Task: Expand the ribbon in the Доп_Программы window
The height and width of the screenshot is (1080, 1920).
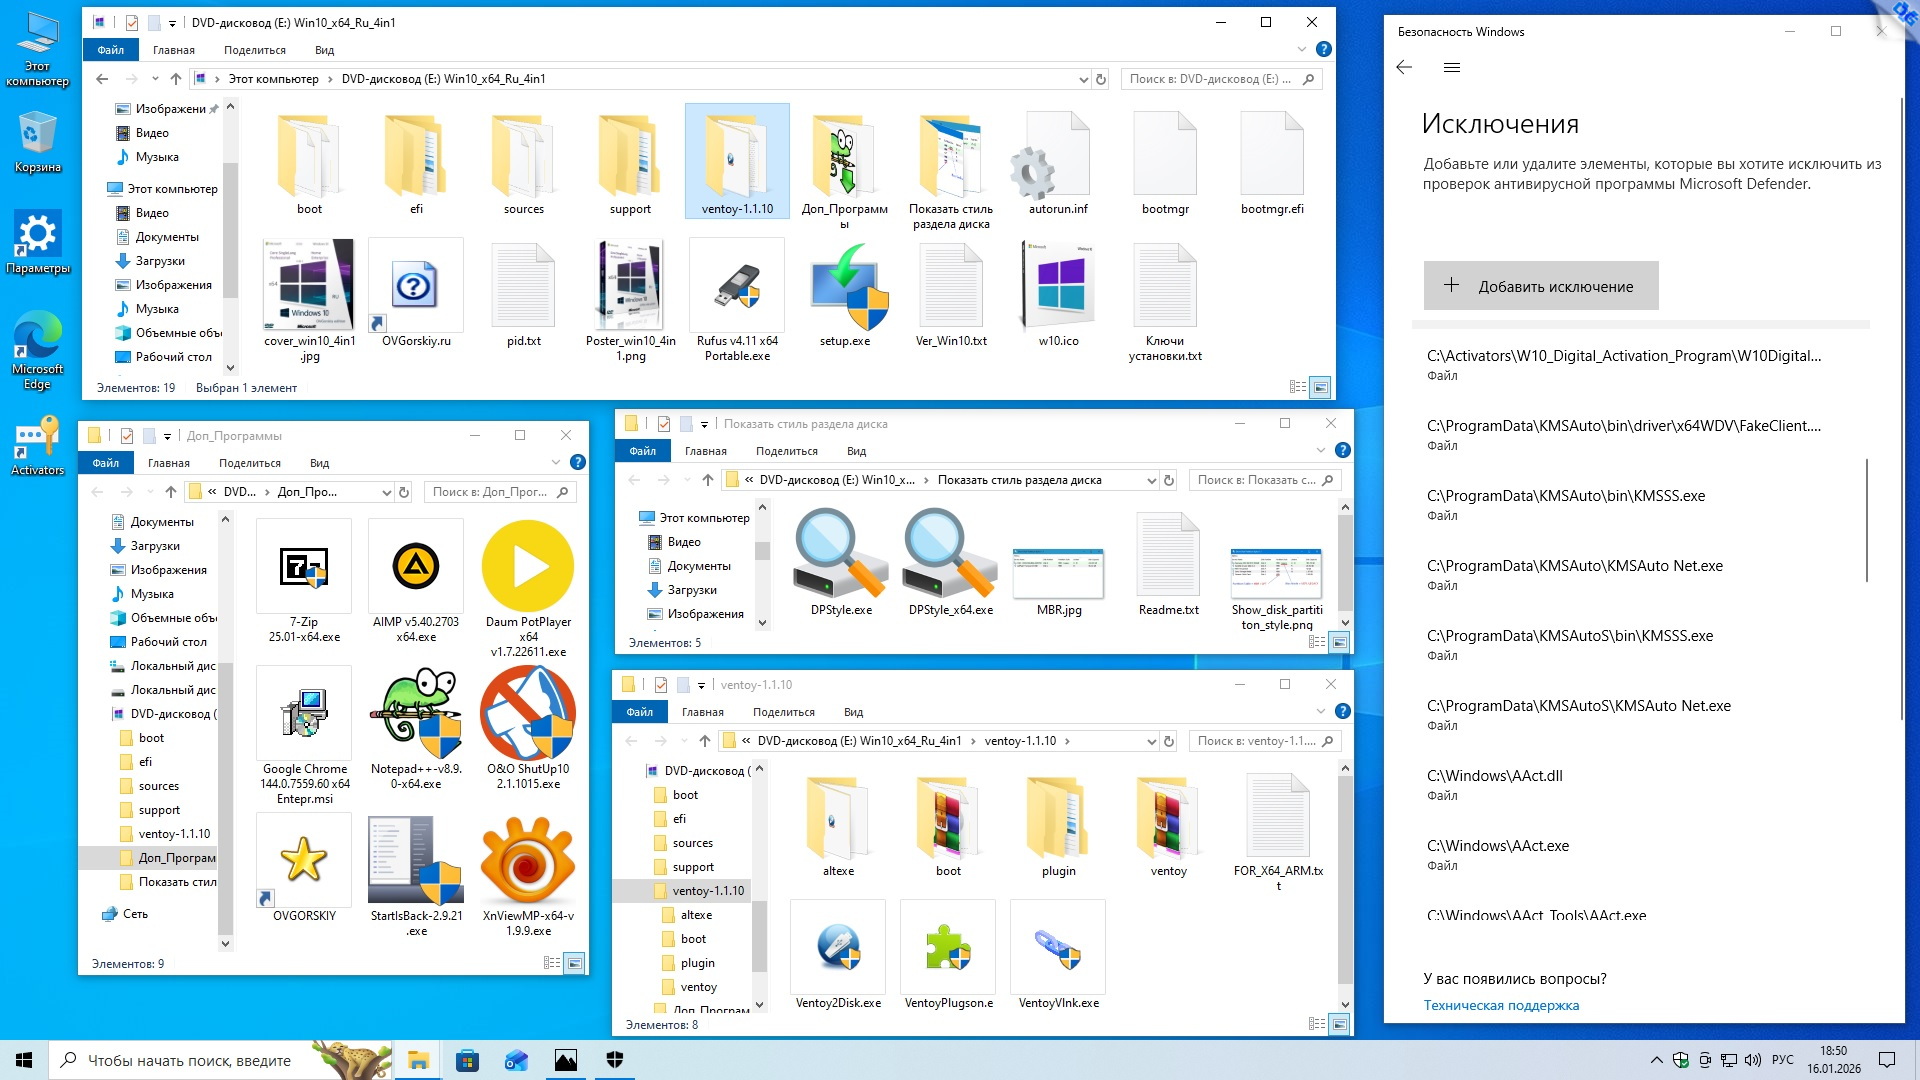Action: [556, 462]
